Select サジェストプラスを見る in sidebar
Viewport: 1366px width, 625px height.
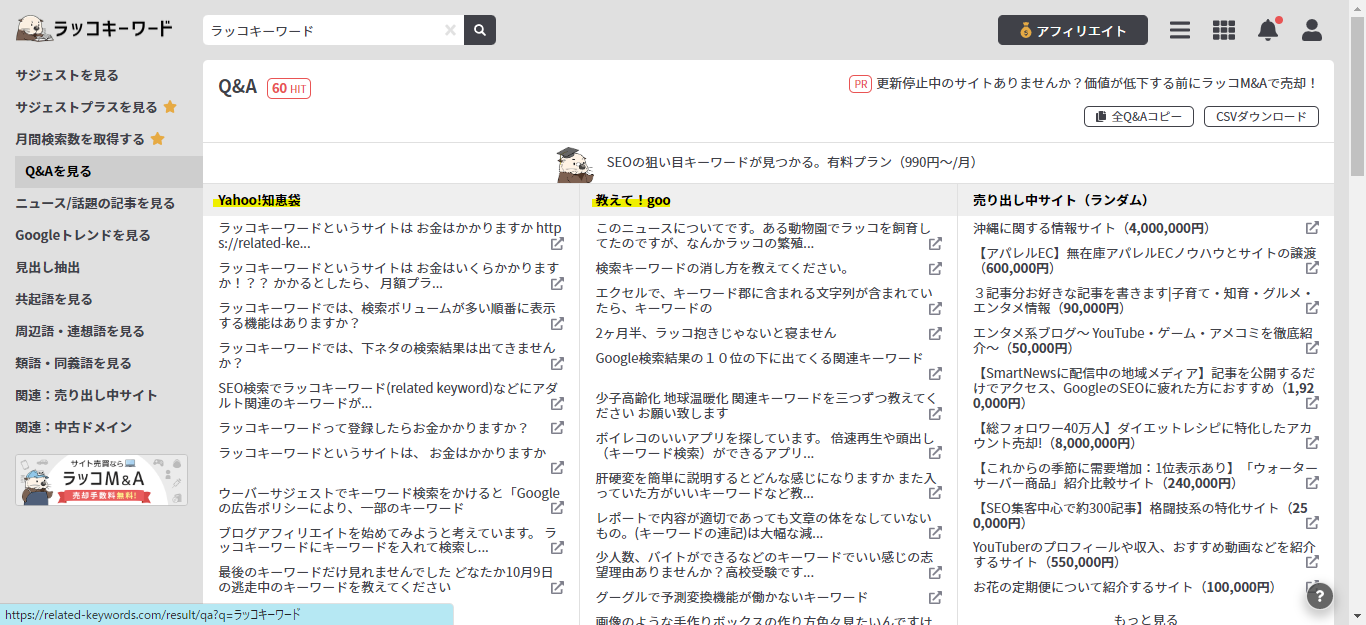pos(96,107)
